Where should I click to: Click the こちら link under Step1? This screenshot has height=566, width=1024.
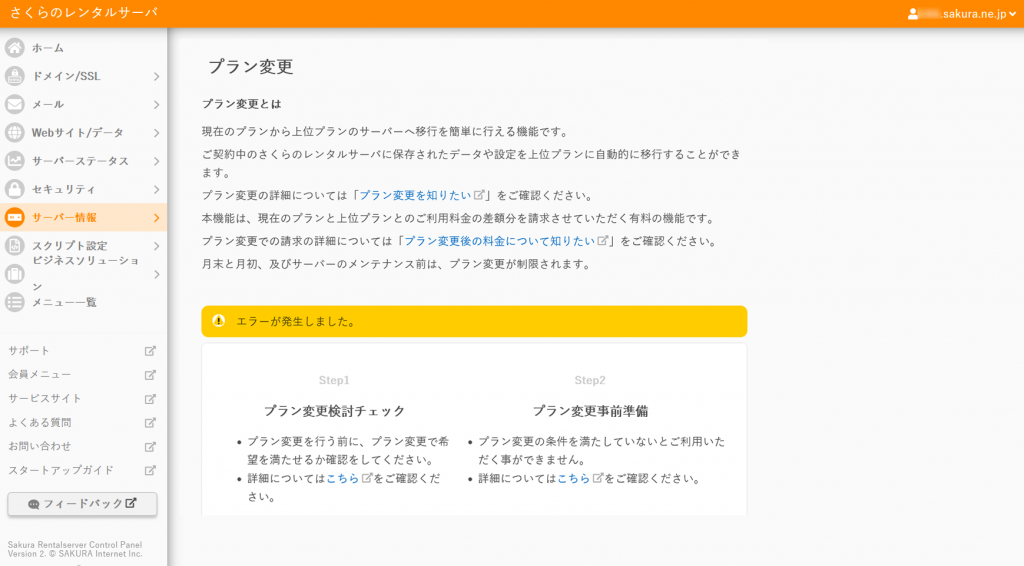point(343,478)
